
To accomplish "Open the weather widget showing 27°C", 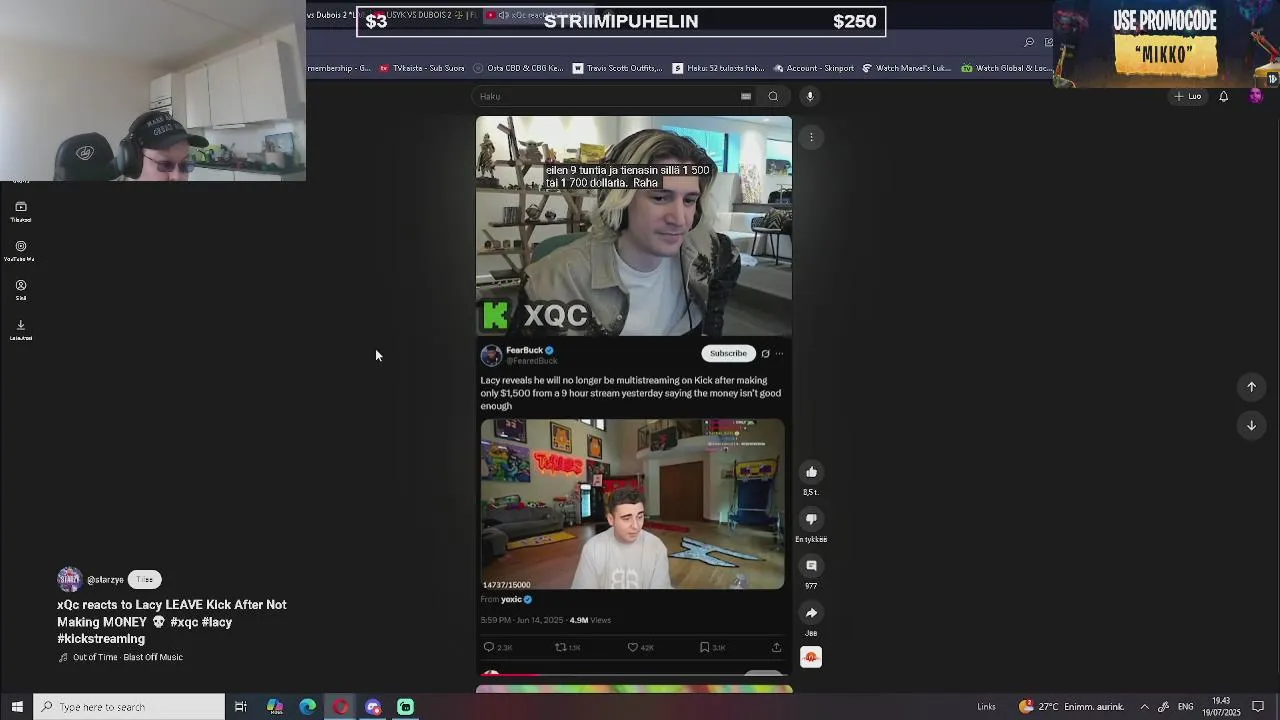I will pyautogui.click(x=1071, y=707).
